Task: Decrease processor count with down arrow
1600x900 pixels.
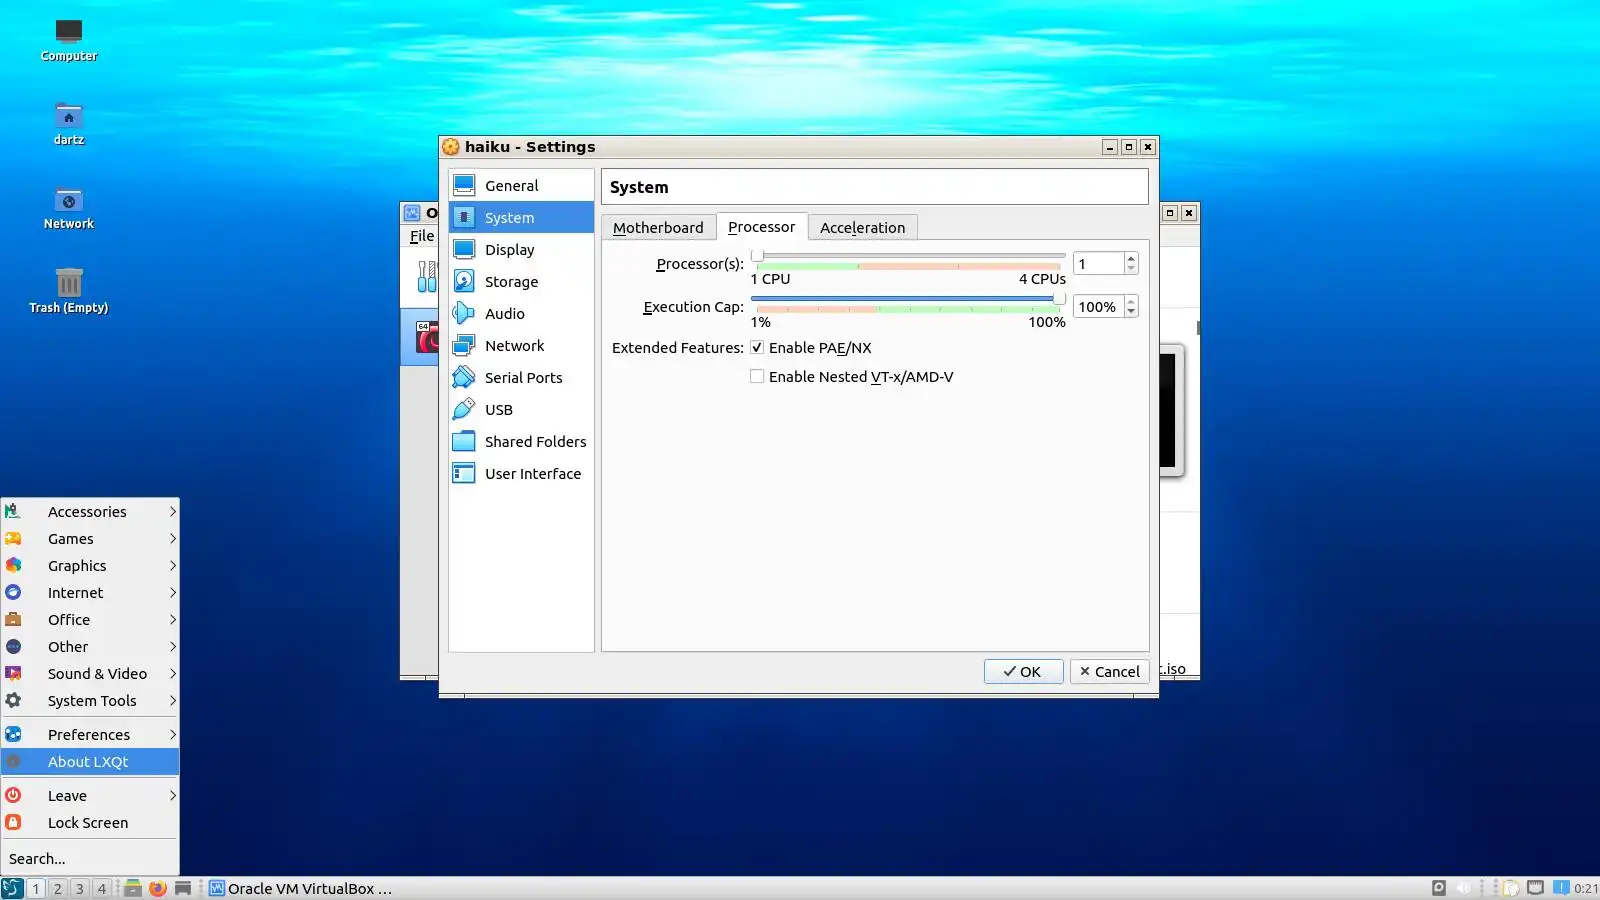Action: [x=1131, y=270]
